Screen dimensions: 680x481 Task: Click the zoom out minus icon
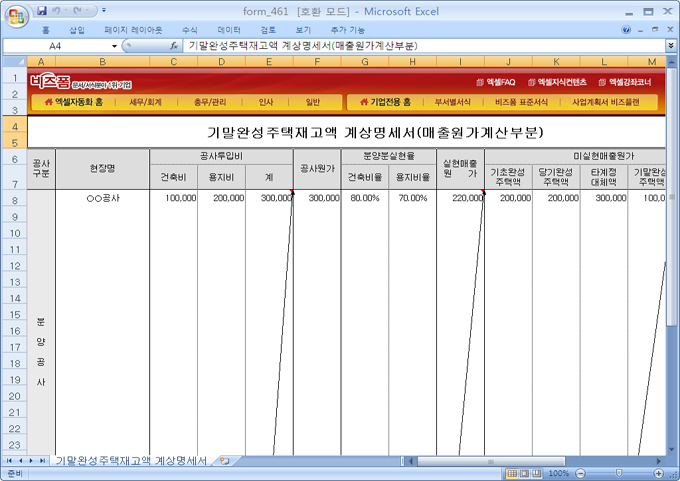point(581,473)
